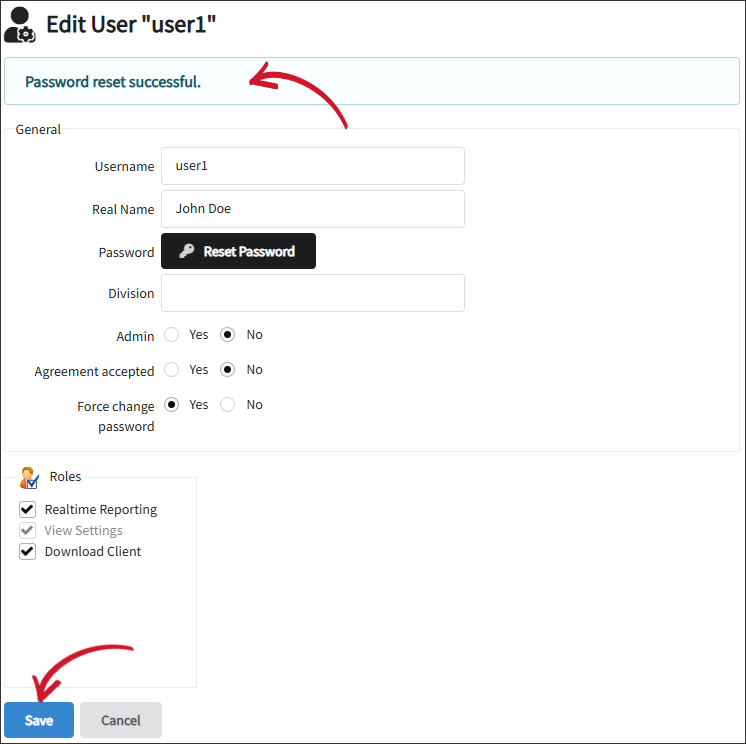Click the 'Roles' section label
The image size is (746, 744).
(x=65, y=477)
